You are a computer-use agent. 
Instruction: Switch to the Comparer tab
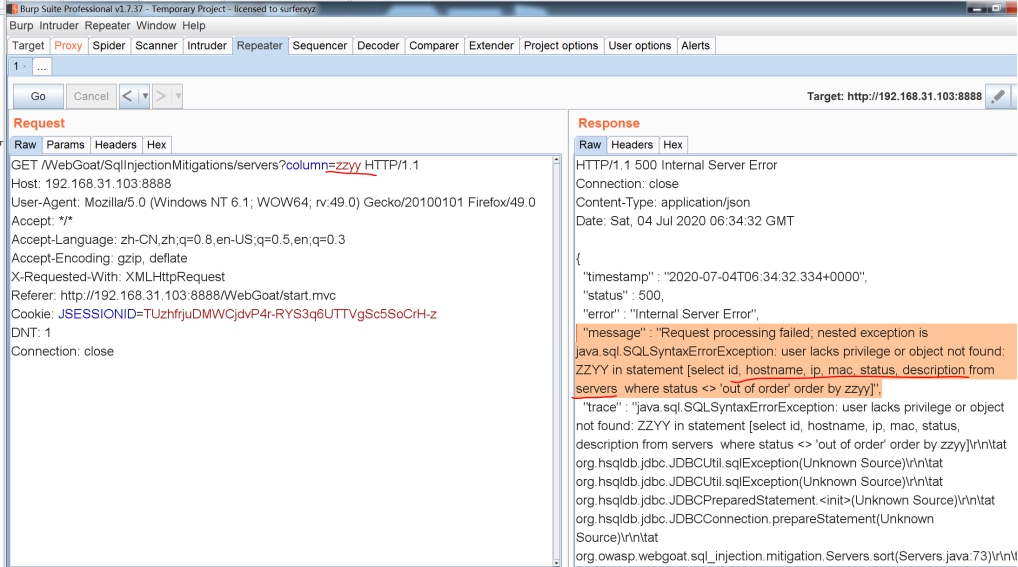[x=434, y=45]
